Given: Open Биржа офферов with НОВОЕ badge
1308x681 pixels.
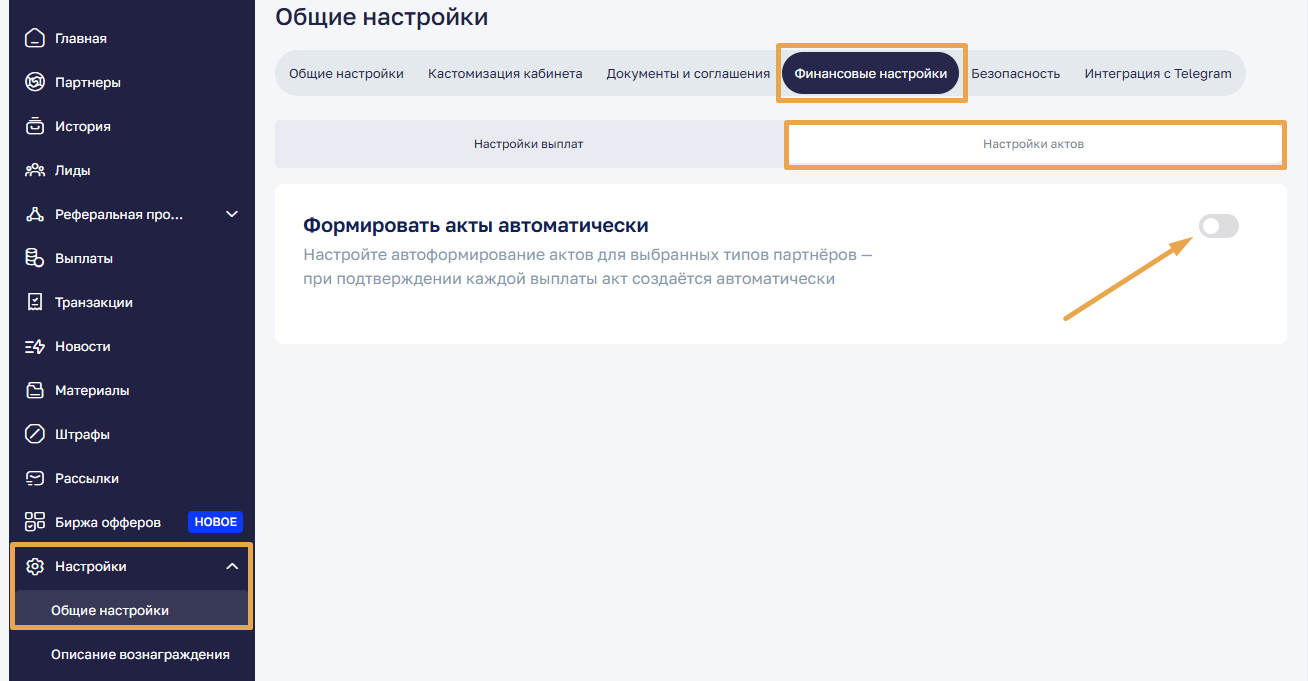Looking at the screenshot, I should [108, 523].
